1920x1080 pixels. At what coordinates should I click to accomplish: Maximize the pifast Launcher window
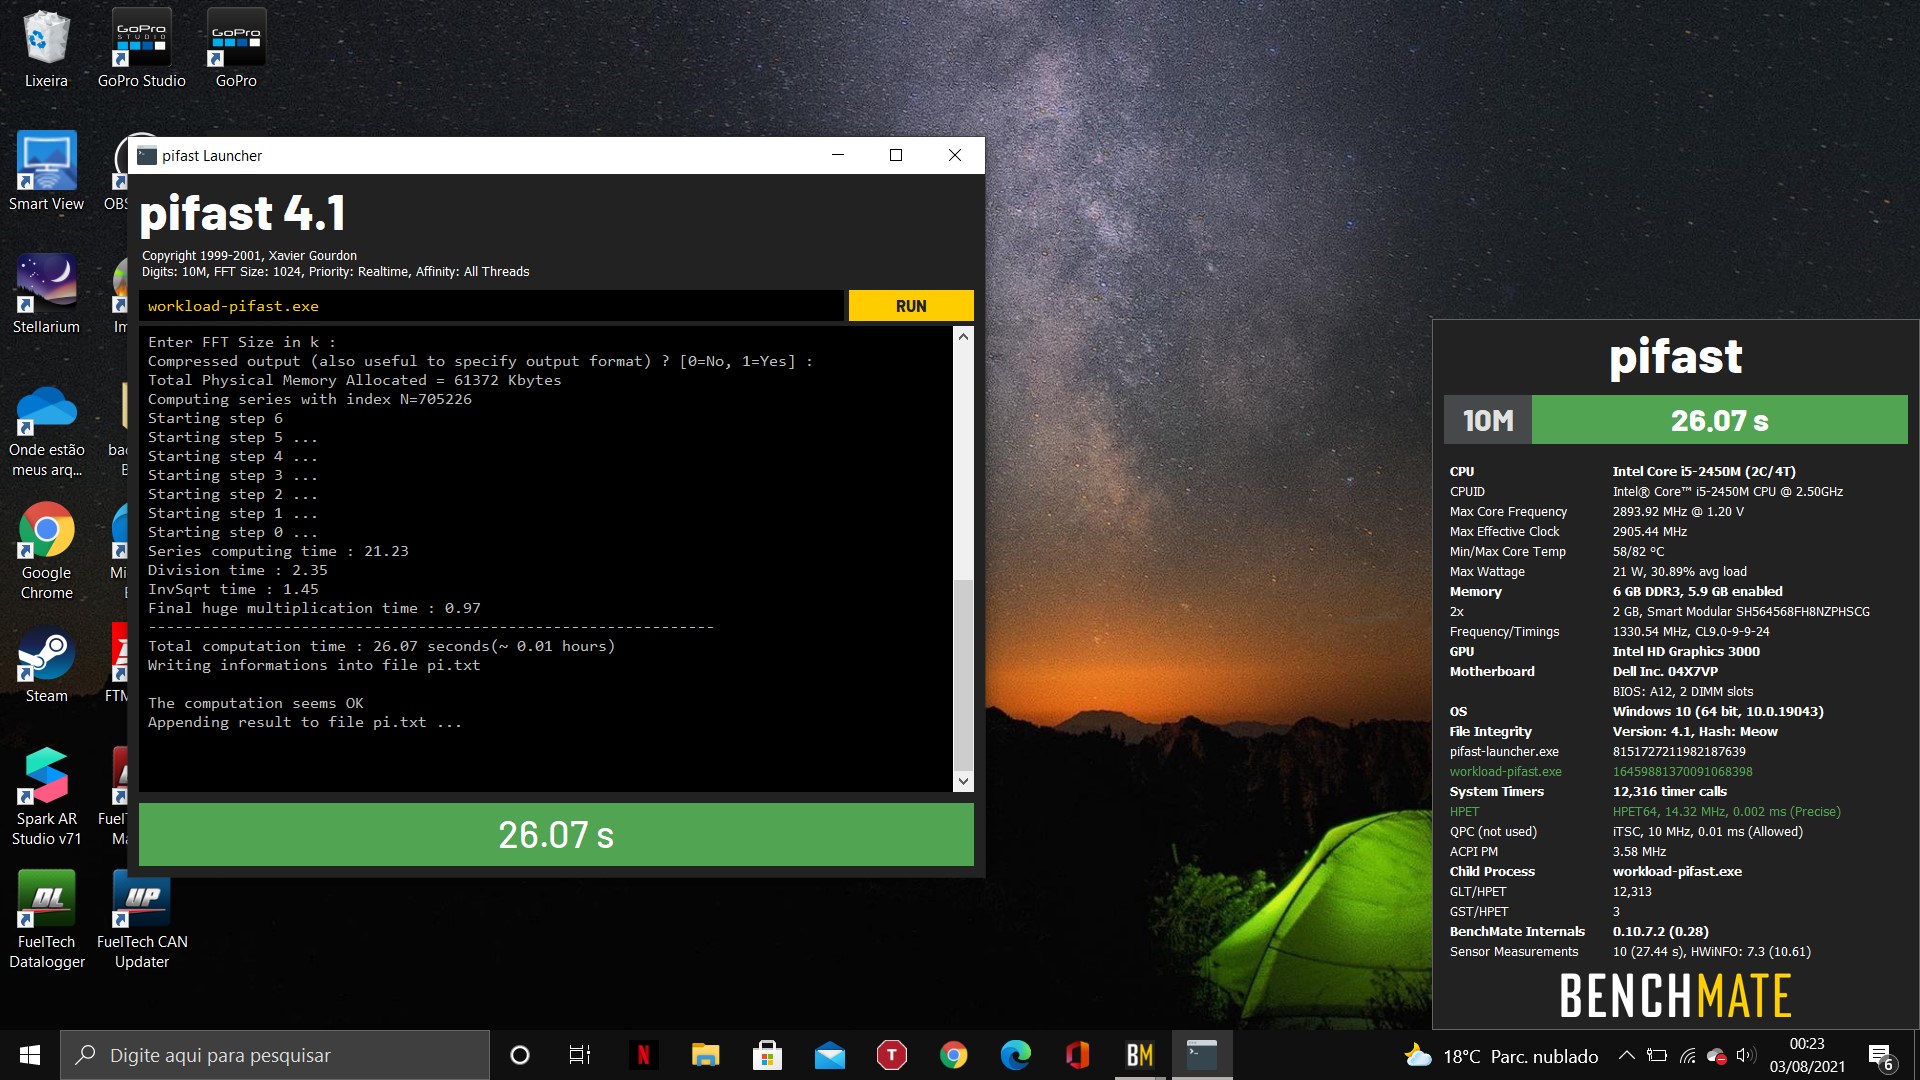point(896,155)
